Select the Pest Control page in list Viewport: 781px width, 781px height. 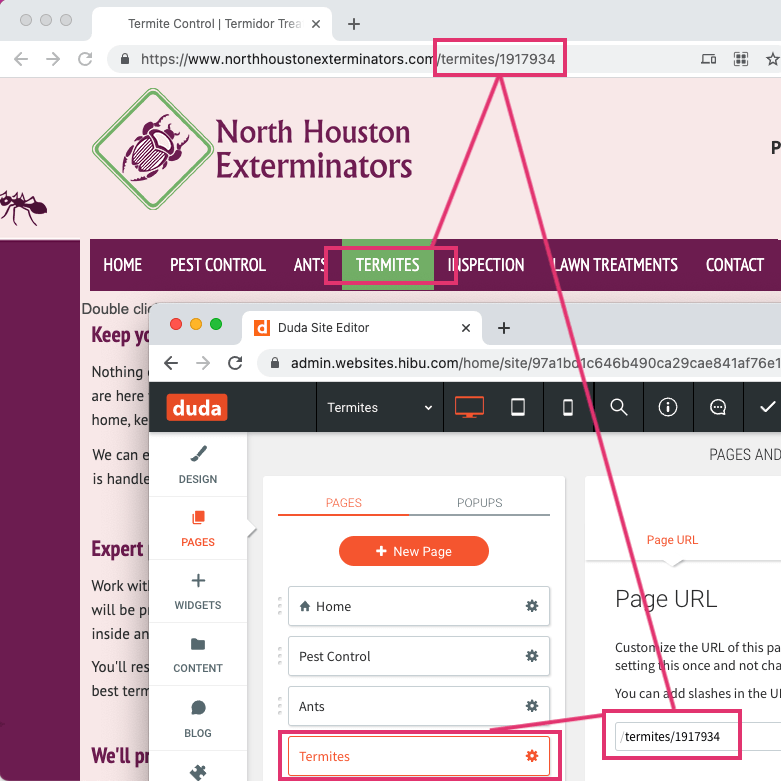(x=419, y=655)
